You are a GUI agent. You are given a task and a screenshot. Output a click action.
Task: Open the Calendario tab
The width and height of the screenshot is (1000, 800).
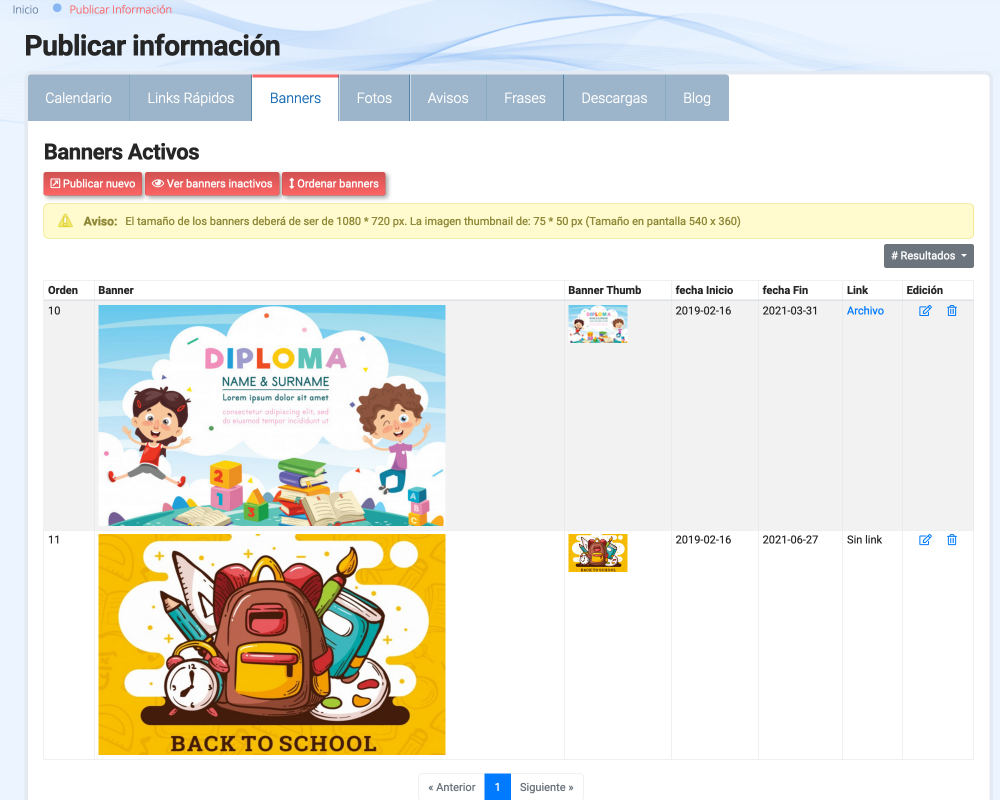78,98
